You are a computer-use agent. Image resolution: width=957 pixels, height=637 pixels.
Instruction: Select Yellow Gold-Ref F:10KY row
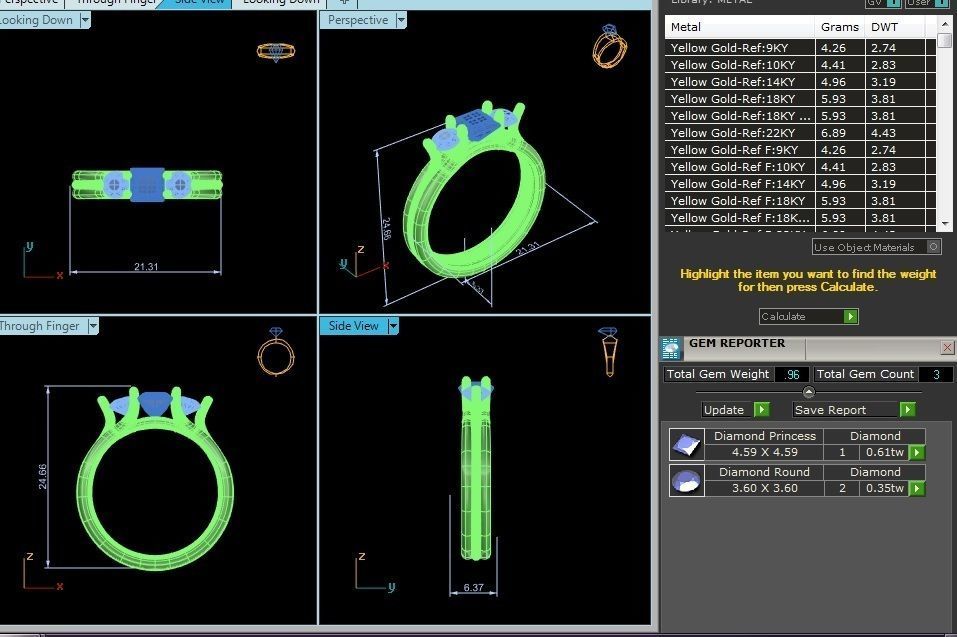pyautogui.click(x=800, y=167)
